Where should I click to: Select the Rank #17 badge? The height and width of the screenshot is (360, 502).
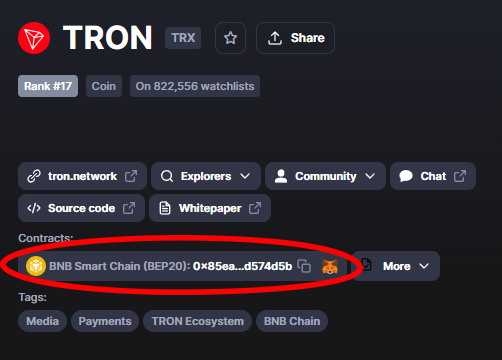(48, 86)
